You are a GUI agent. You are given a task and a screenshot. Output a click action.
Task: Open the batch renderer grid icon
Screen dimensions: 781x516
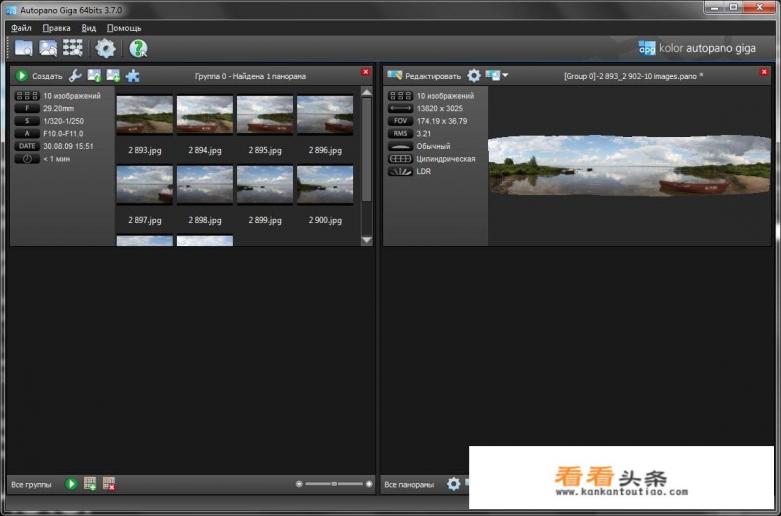coord(72,48)
